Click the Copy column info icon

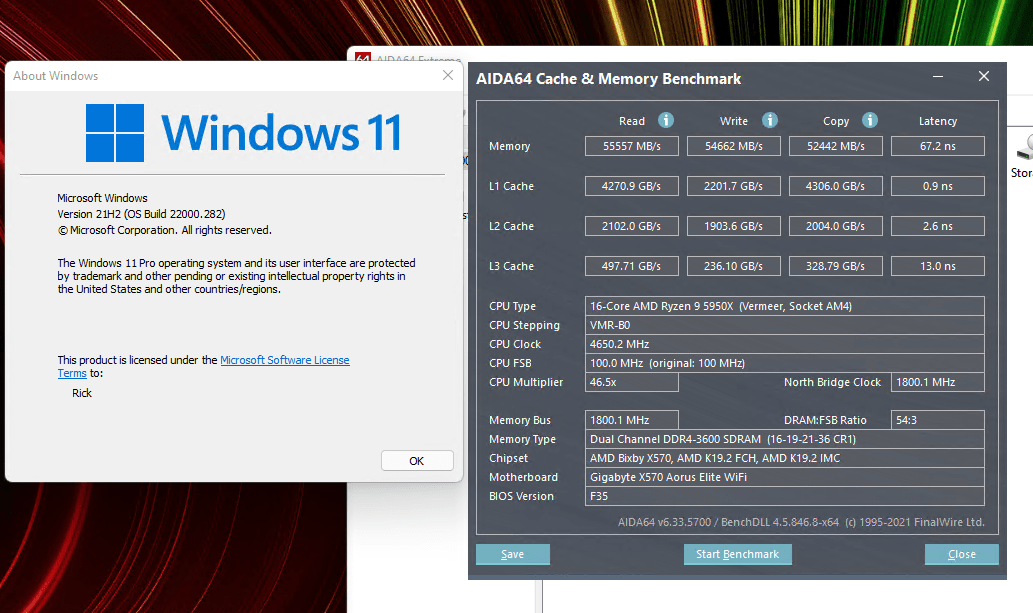[x=870, y=120]
